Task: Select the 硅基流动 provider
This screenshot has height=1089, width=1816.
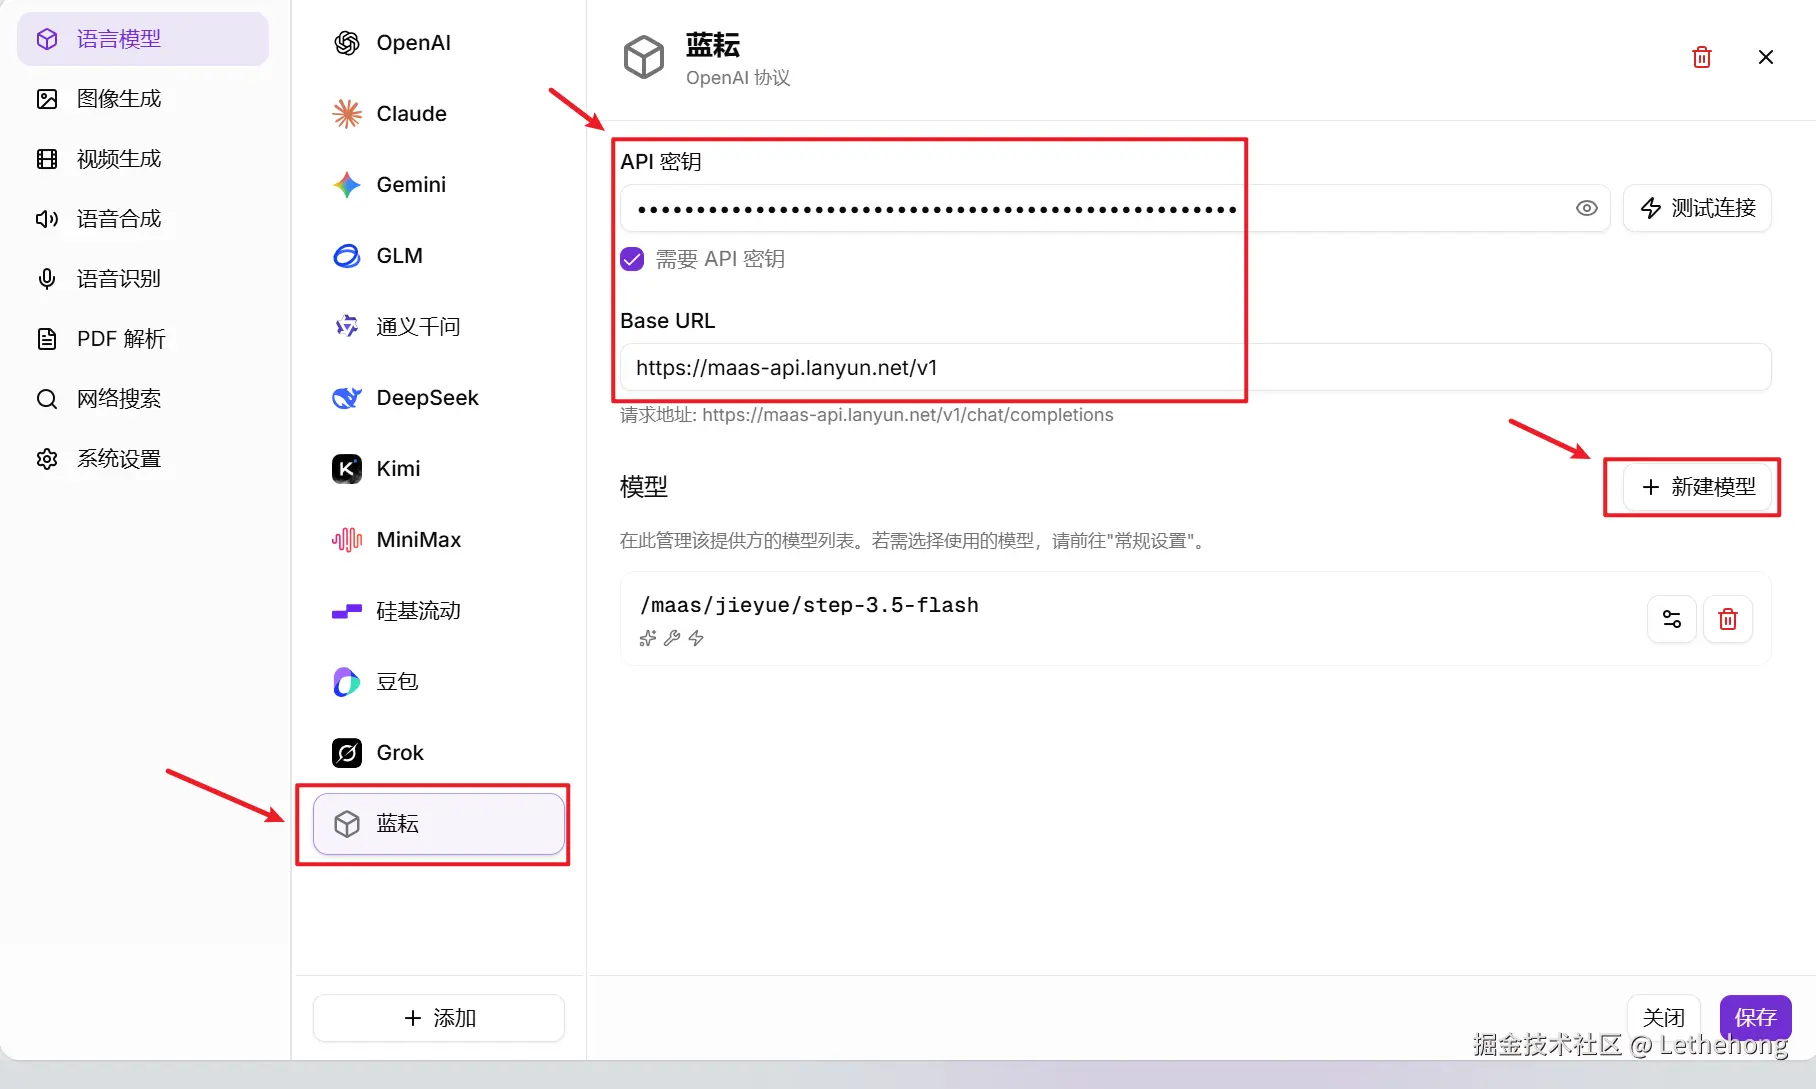Action: tap(439, 611)
